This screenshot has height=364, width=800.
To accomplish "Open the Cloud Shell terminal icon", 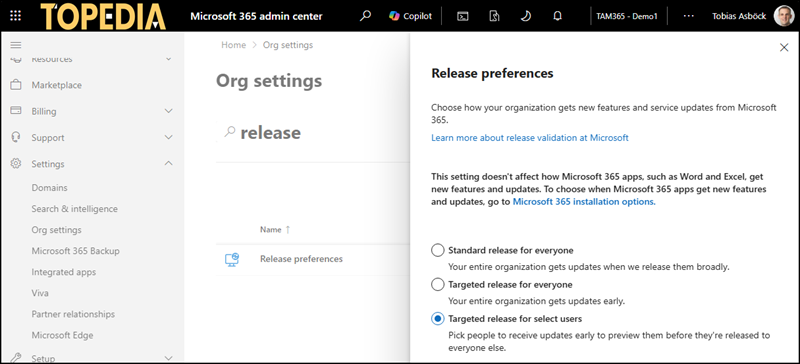I will click(x=462, y=16).
